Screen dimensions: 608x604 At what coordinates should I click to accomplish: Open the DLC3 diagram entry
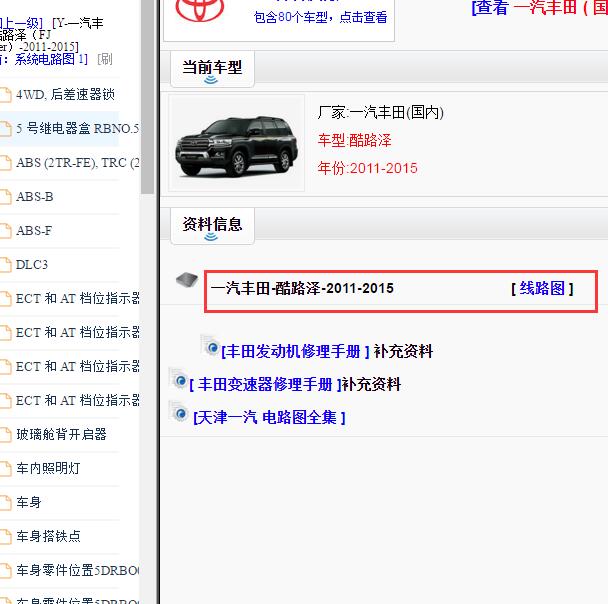[32, 265]
